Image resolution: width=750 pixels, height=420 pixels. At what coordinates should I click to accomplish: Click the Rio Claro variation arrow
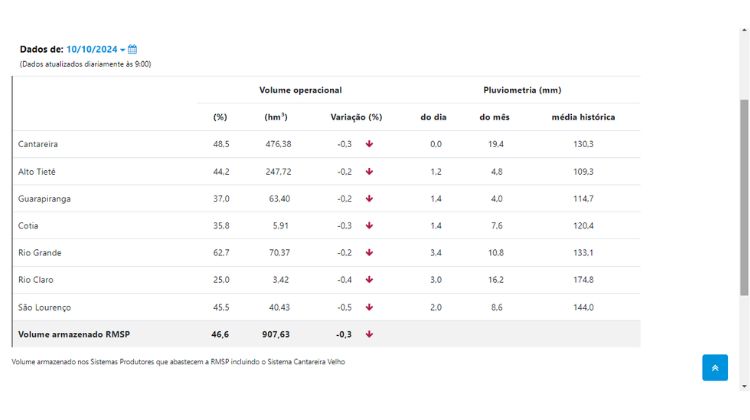pos(369,279)
